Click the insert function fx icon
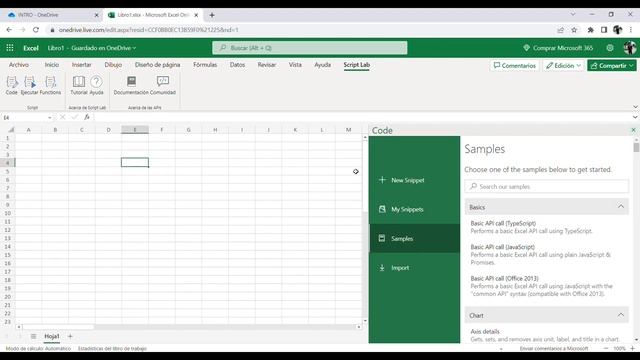The width and height of the screenshot is (640, 360). 87,117
